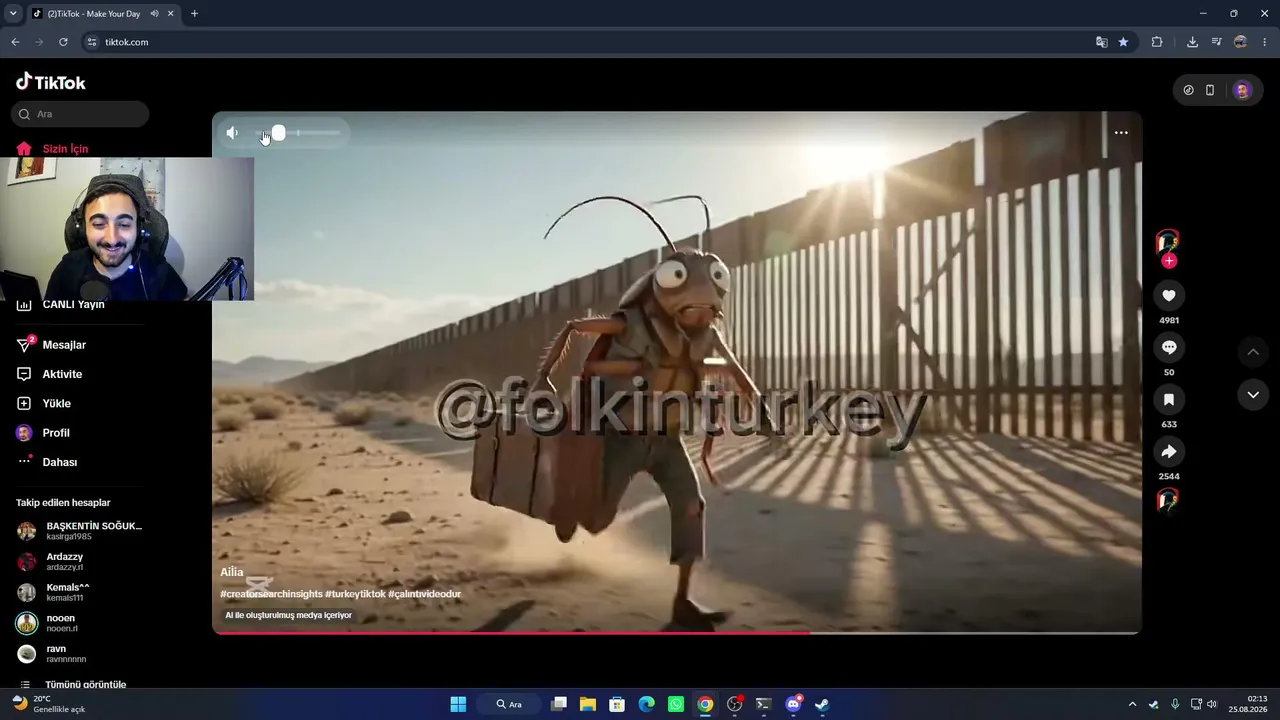The image size is (1280, 720).
Task: View site information icon in the address bar
Action: (x=92, y=42)
